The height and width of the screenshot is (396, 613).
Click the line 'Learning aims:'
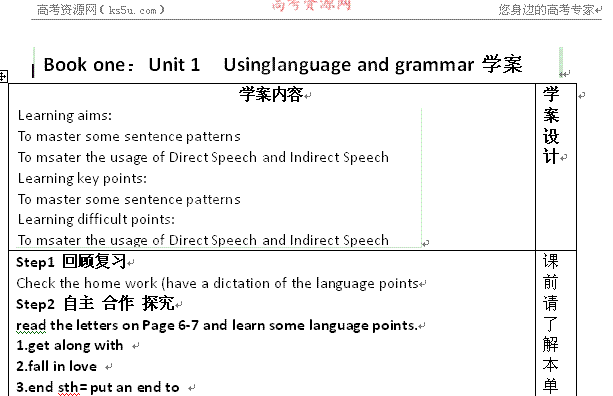click(65, 116)
